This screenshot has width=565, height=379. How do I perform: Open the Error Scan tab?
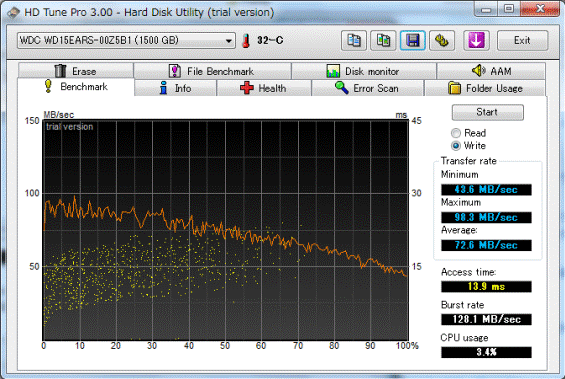pos(368,88)
